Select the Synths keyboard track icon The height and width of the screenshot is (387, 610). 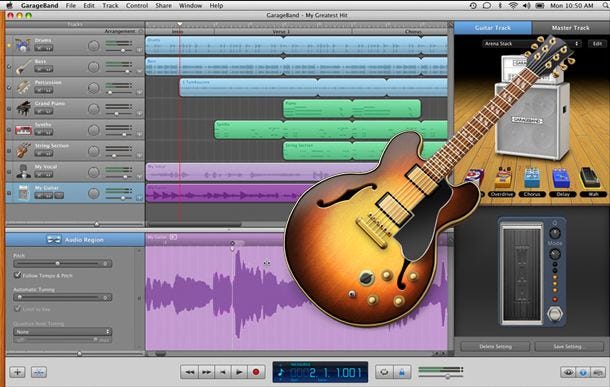(x=23, y=130)
